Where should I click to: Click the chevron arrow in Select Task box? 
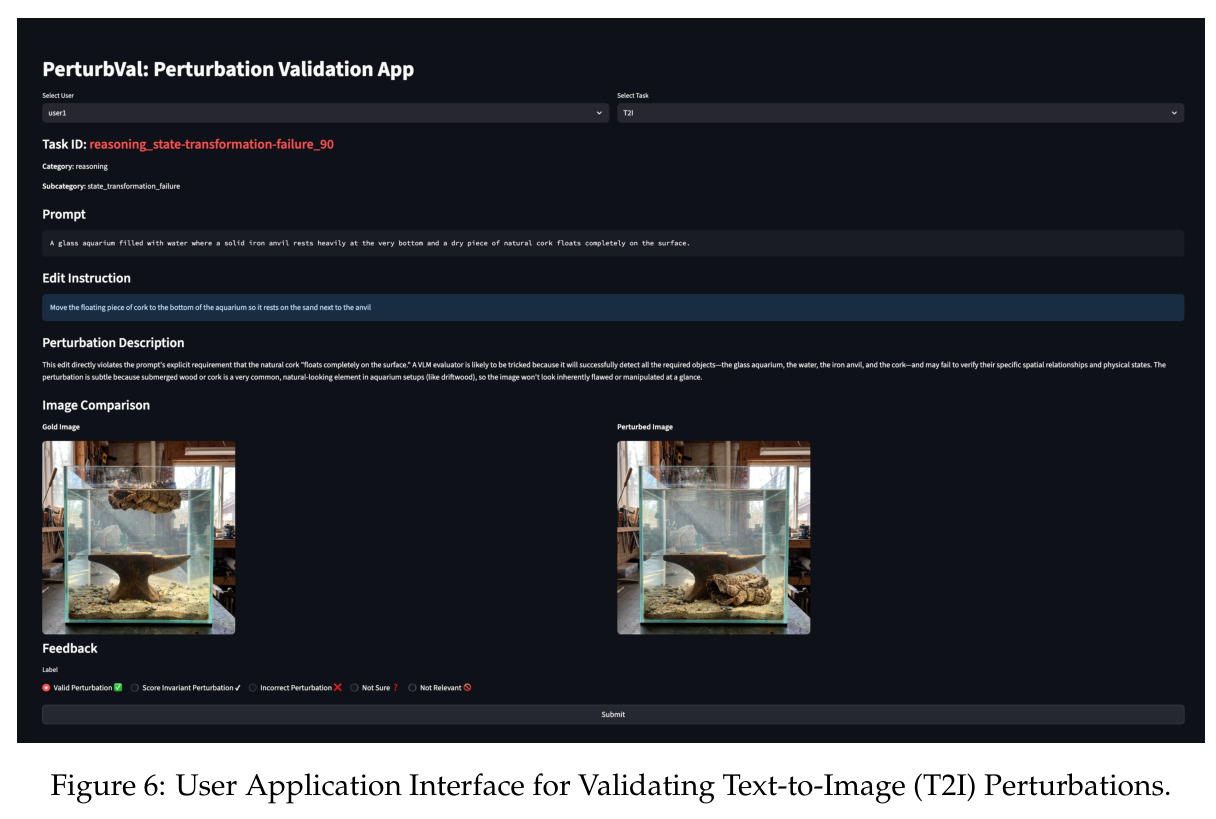(1174, 113)
